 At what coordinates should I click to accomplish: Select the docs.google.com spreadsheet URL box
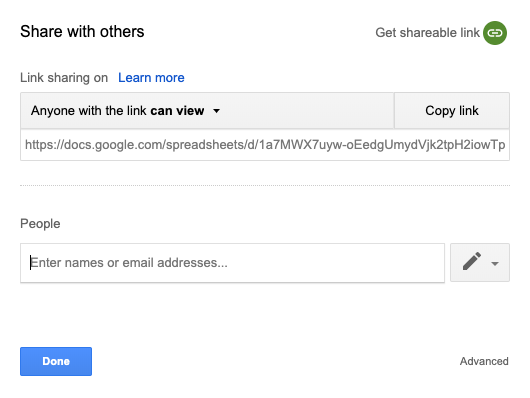[265, 145]
